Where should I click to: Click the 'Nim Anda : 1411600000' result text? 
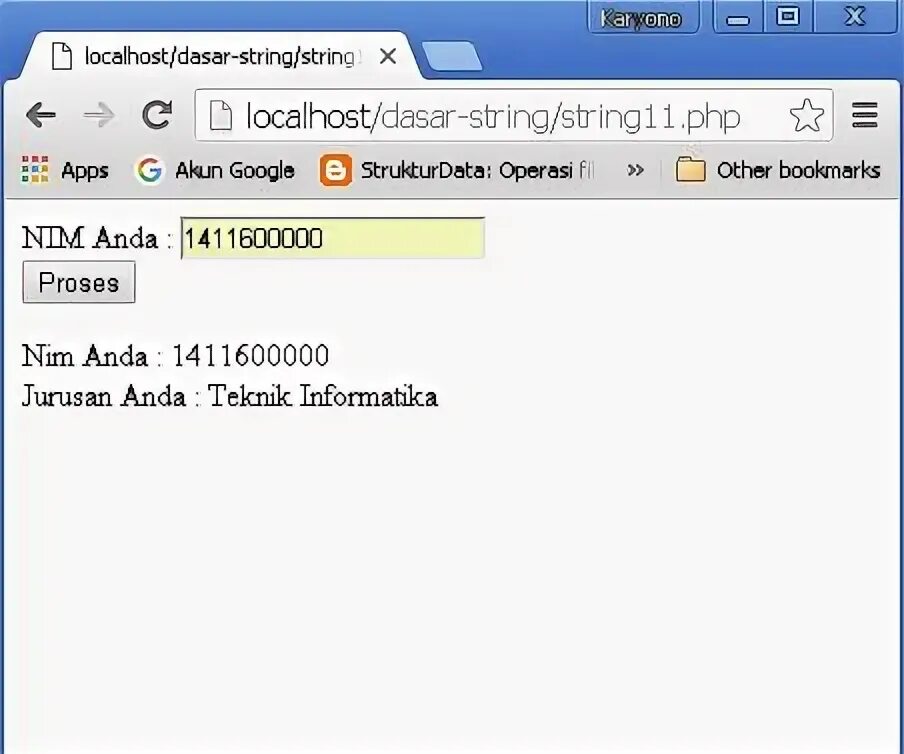pos(175,355)
